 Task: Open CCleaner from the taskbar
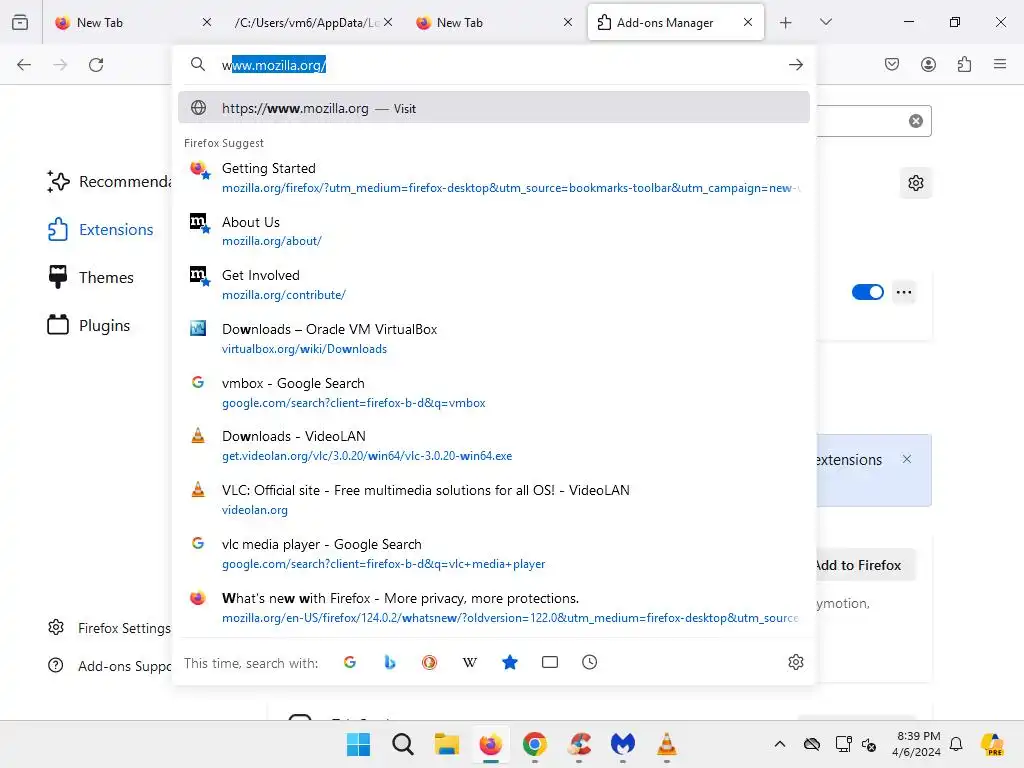point(579,744)
